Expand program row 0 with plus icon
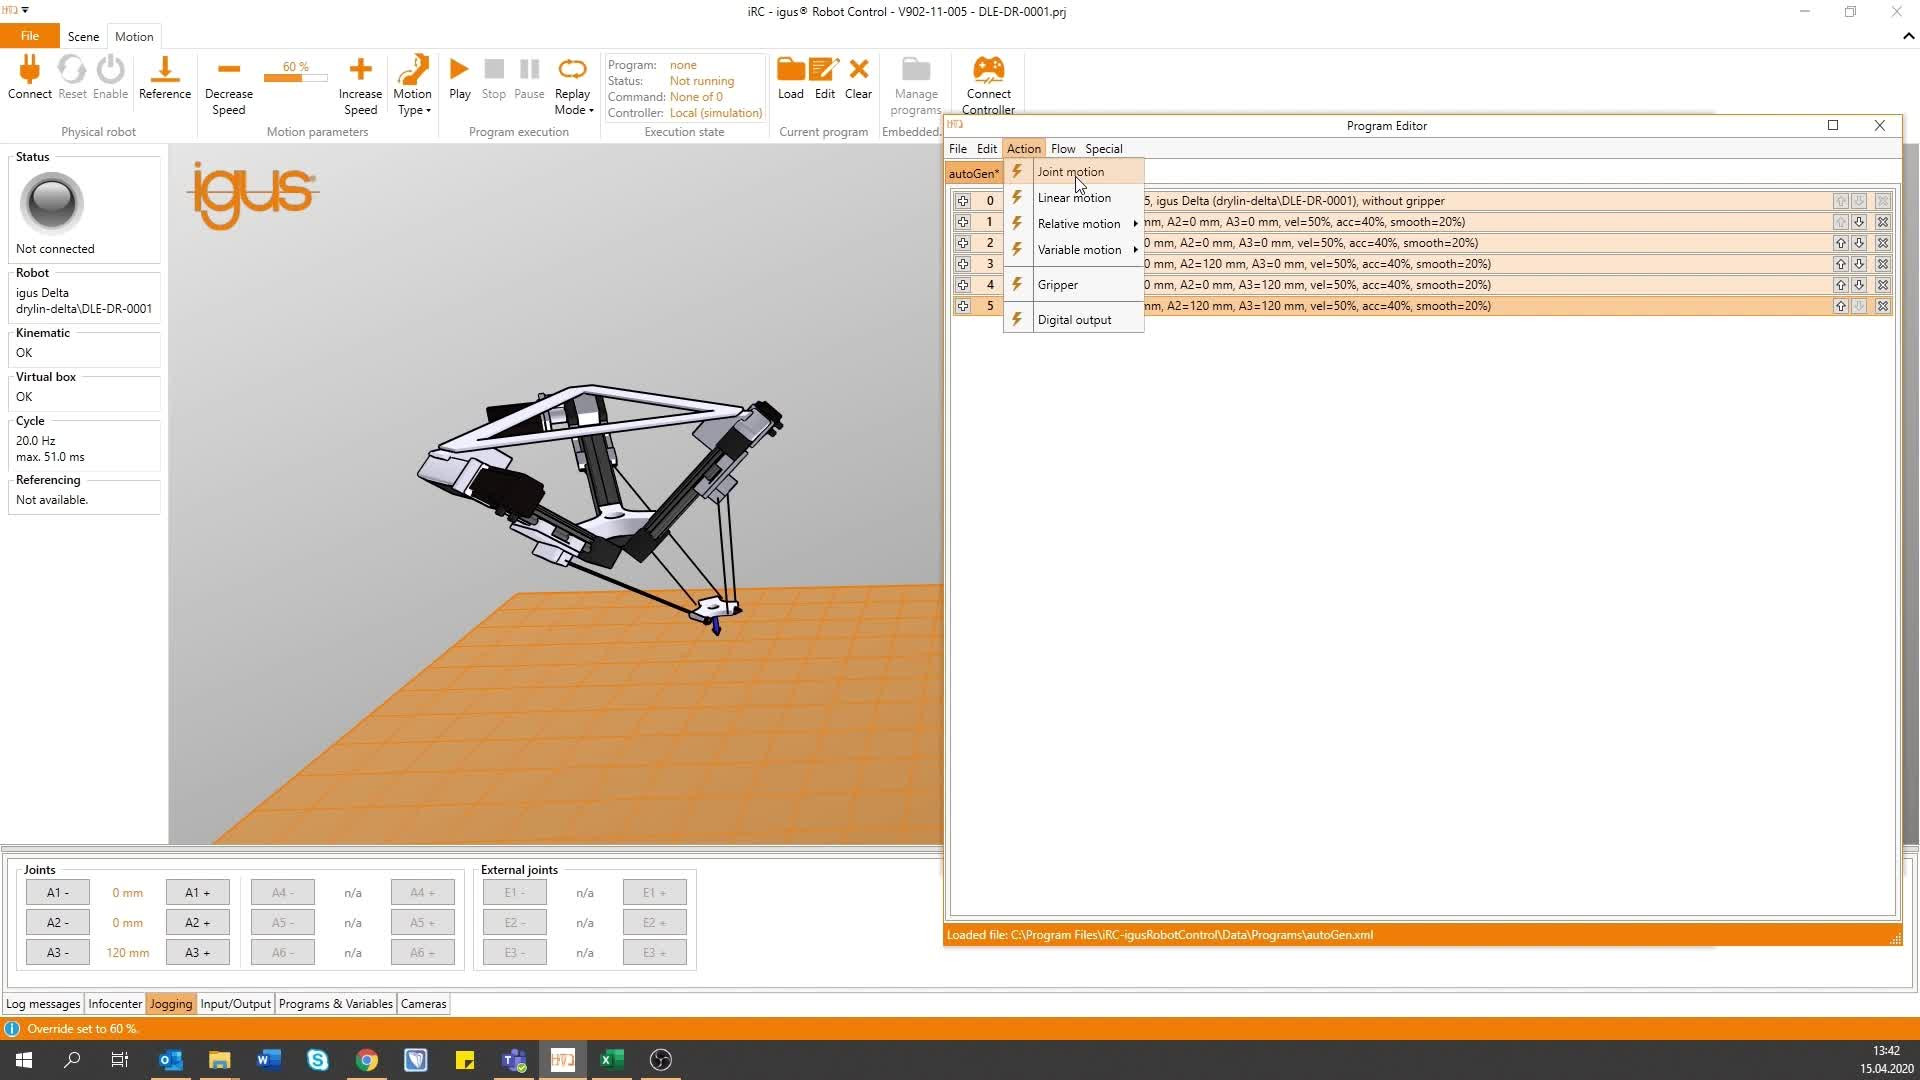 (x=963, y=201)
